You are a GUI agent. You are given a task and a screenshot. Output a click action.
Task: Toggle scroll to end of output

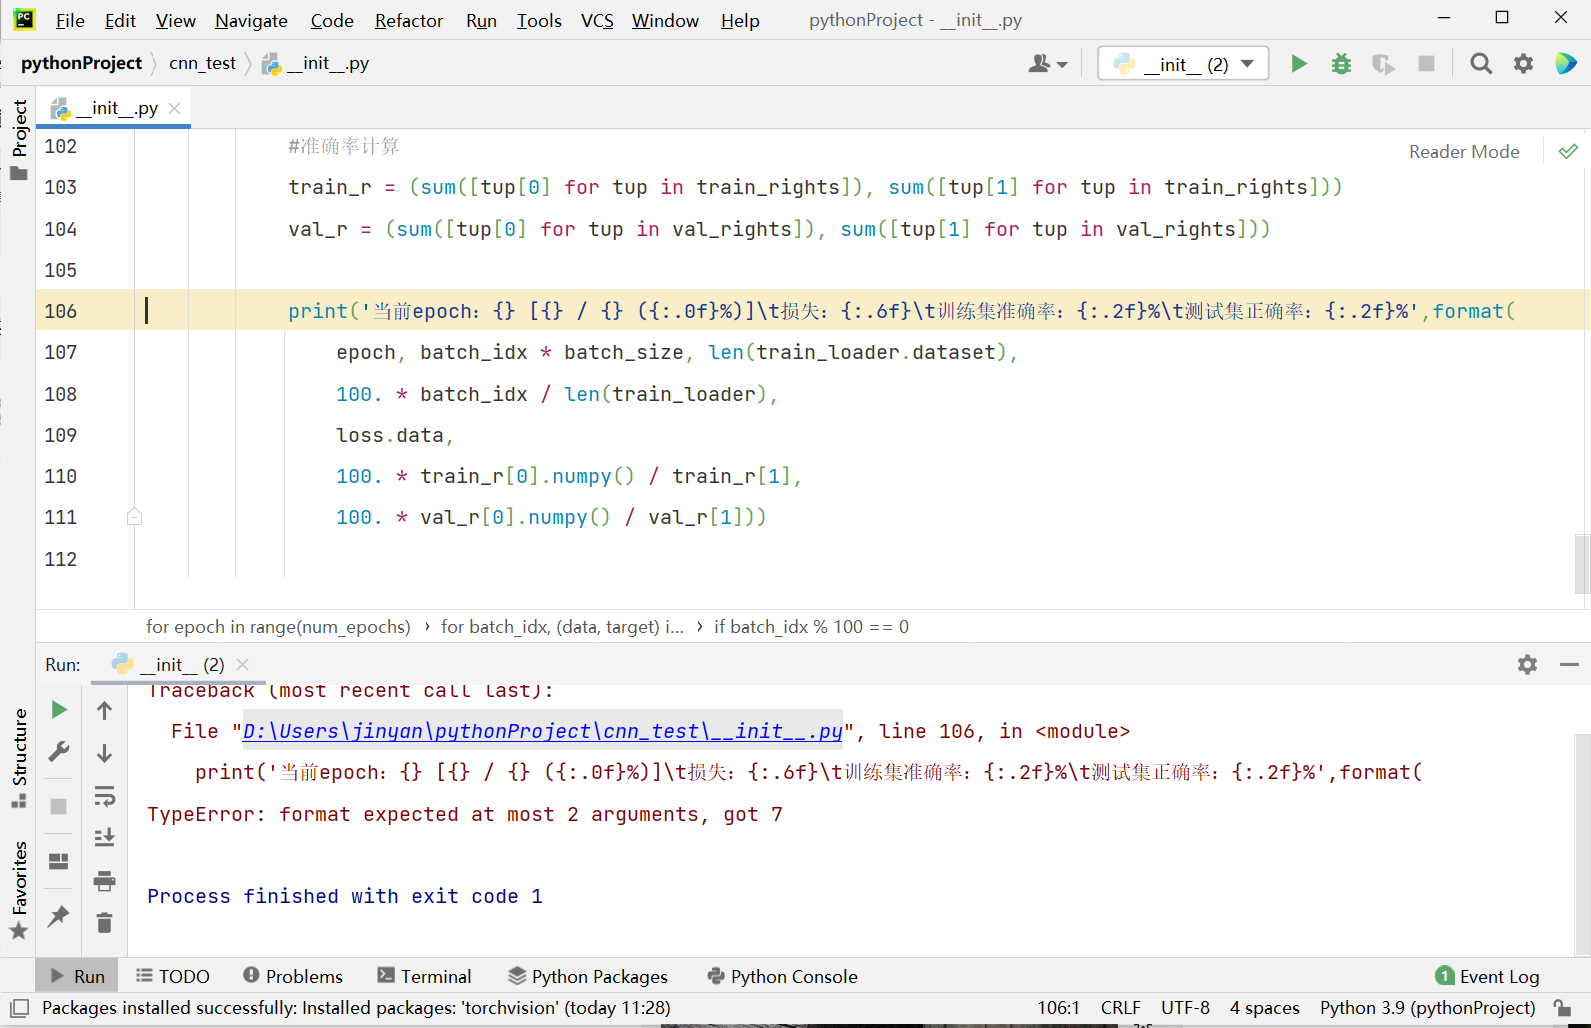[104, 838]
